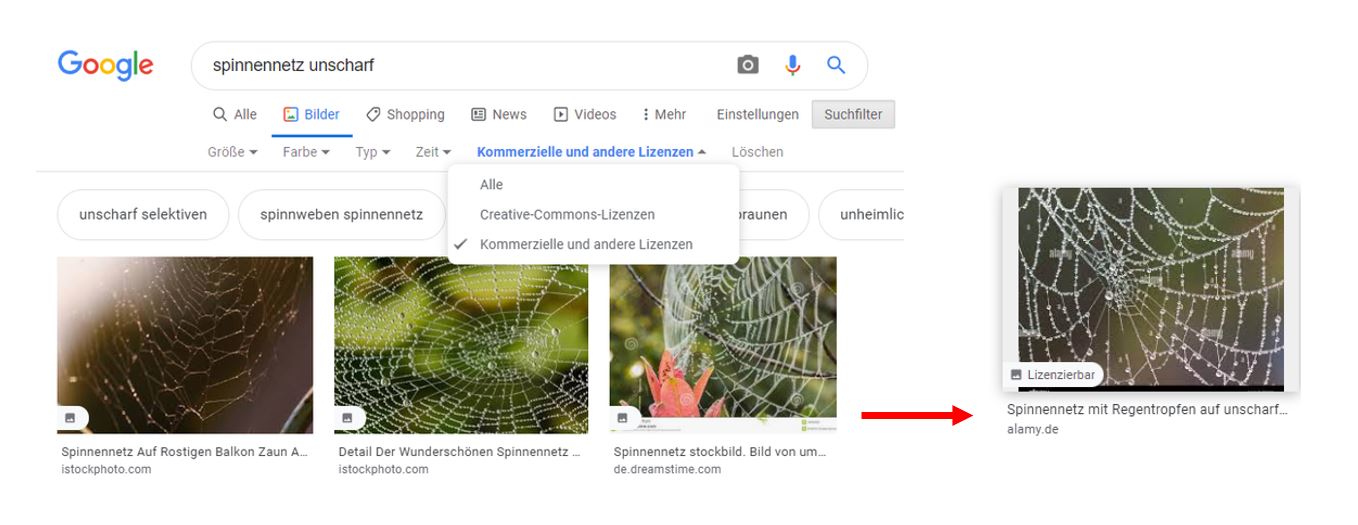Image resolution: width=1358 pixels, height=525 pixels.
Task: Open the Shopping tab
Action: pyautogui.click(x=405, y=114)
